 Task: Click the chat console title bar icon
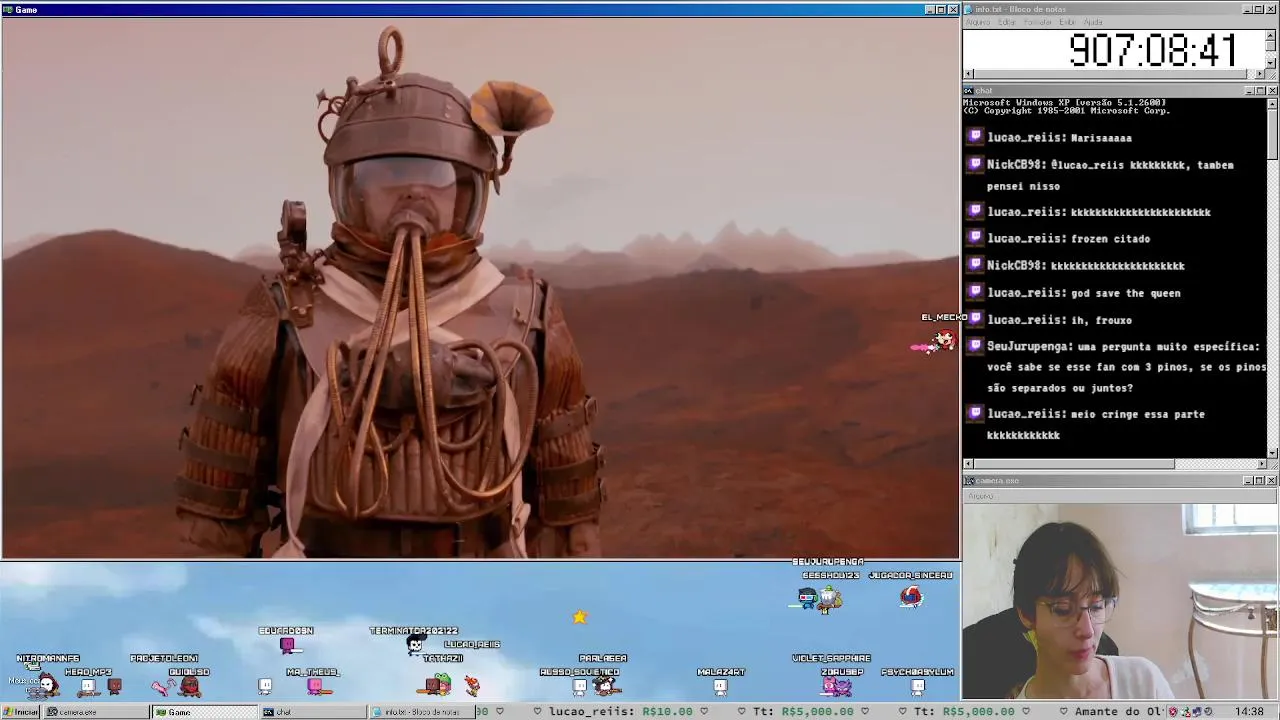pos(969,91)
